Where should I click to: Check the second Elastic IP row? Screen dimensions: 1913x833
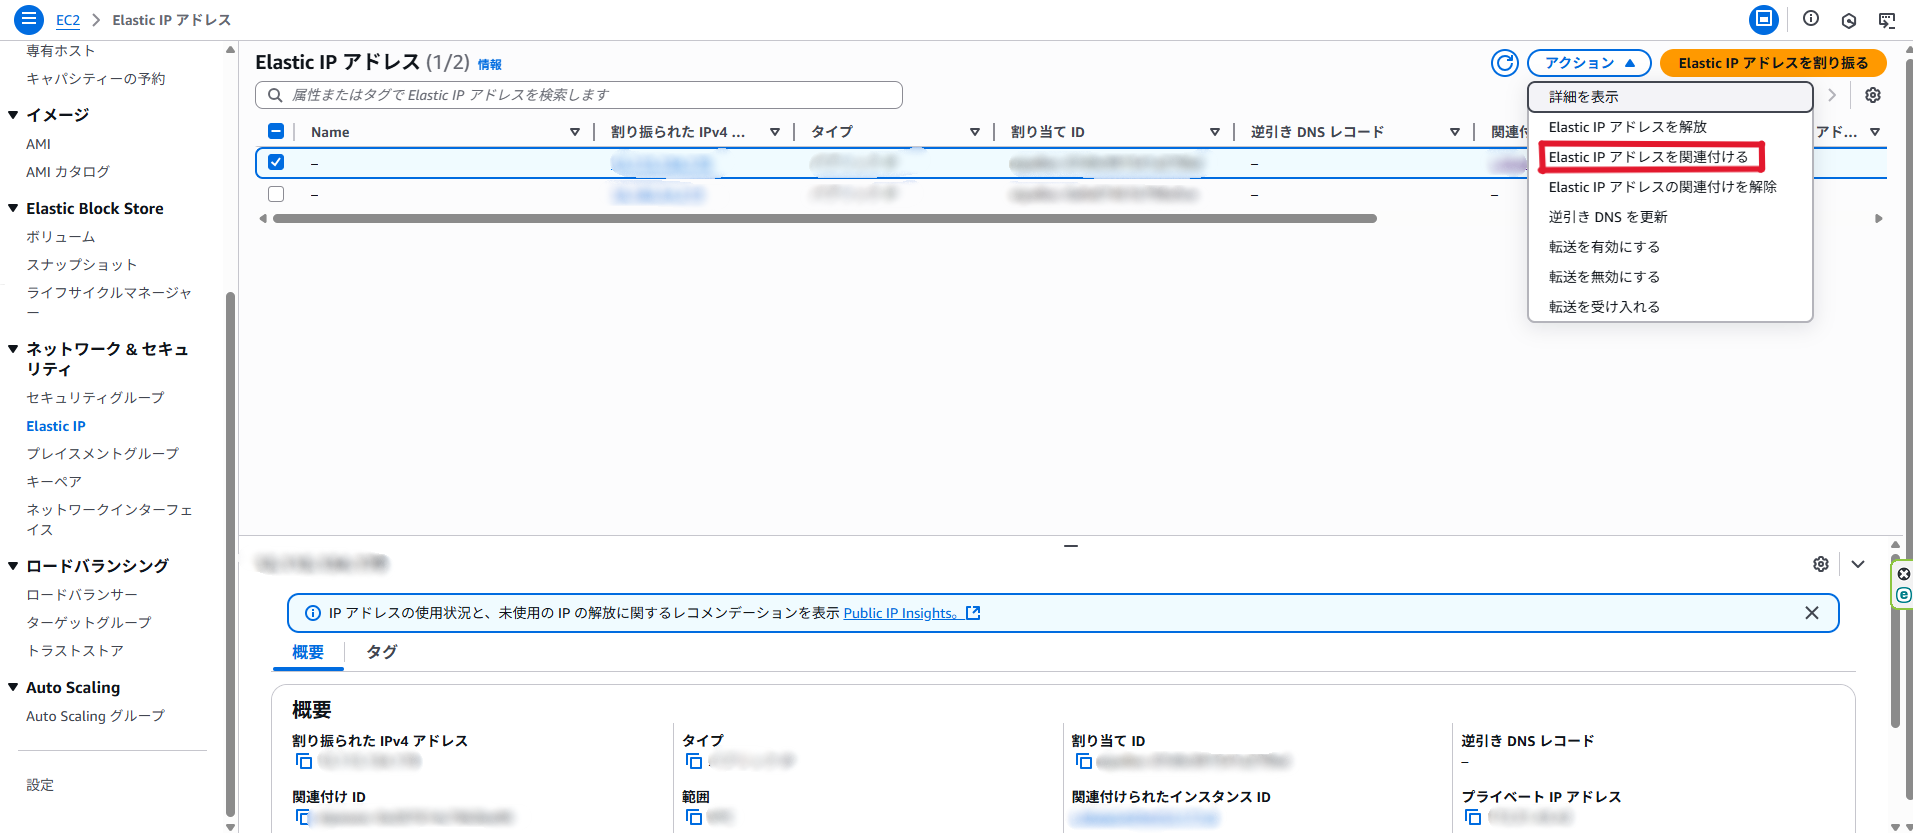tap(277, 194)
